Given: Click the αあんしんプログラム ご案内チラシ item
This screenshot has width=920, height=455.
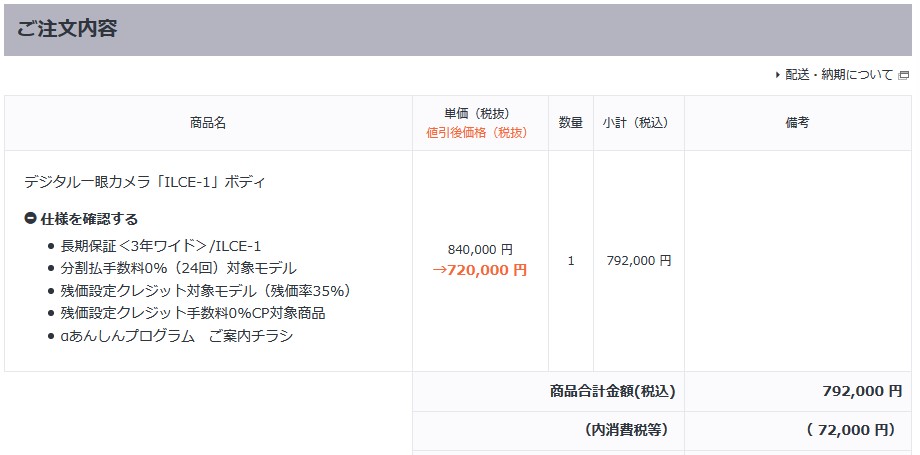Looking at the screenshot, I should 177,336.
